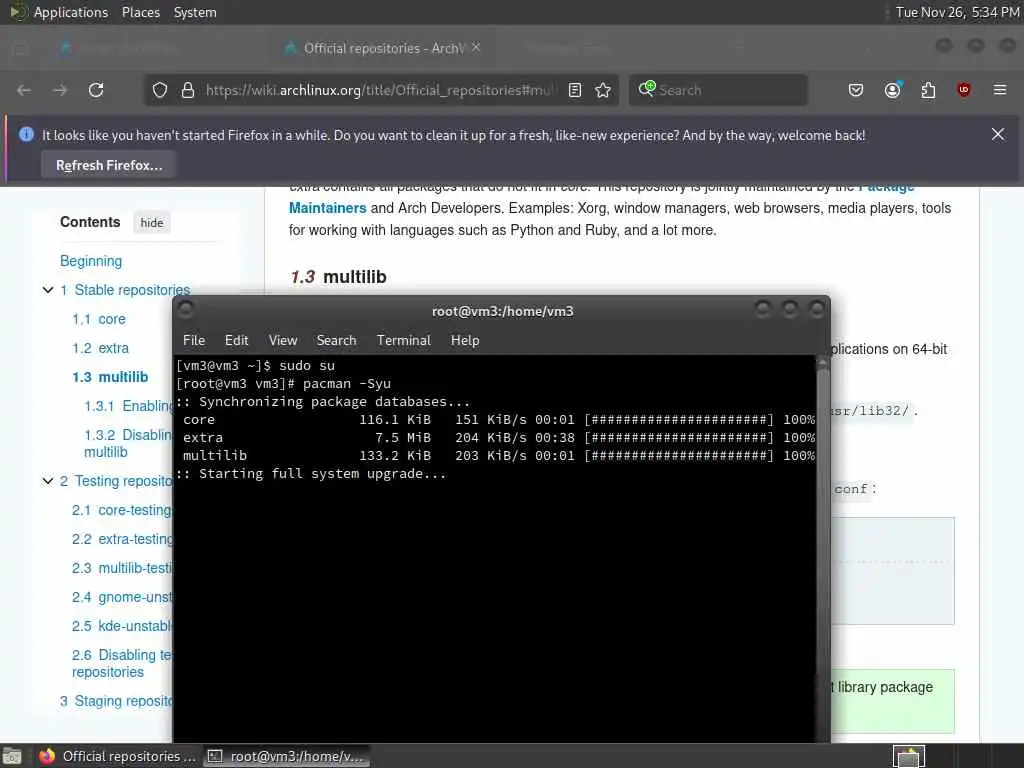Open the Pocket save icon
This screenshot has height=768, width=1024.
[x=856, y=90]
